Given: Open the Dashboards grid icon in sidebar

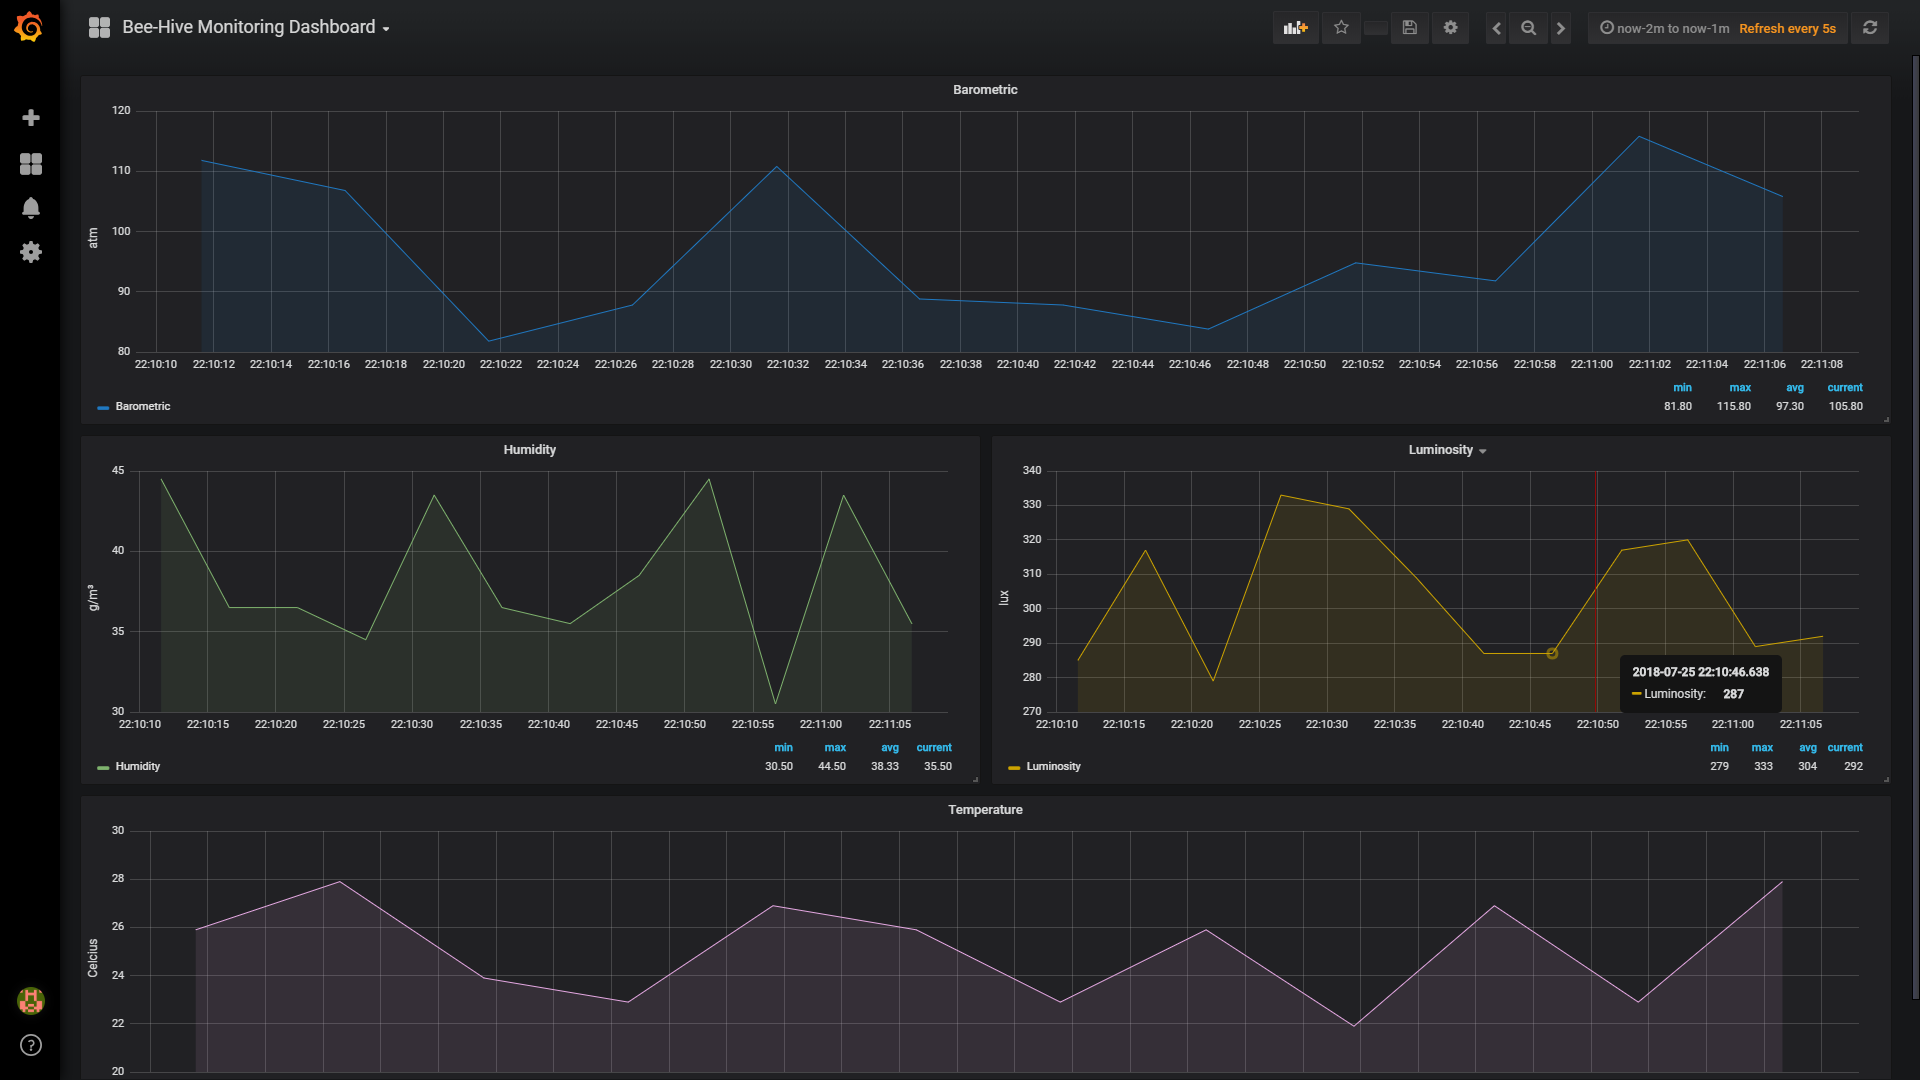Looking at the screenshot, I should 31,164.
